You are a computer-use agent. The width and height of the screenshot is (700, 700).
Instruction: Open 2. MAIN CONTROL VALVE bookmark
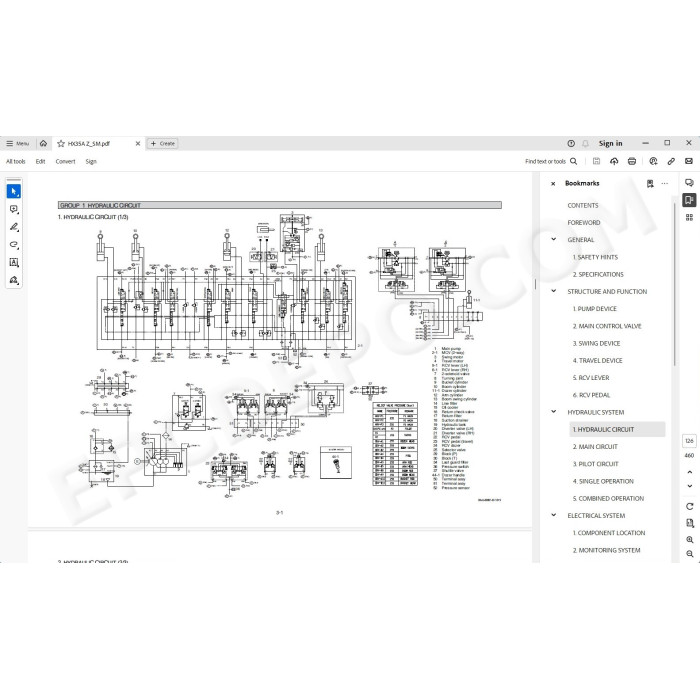coord(607,326)
